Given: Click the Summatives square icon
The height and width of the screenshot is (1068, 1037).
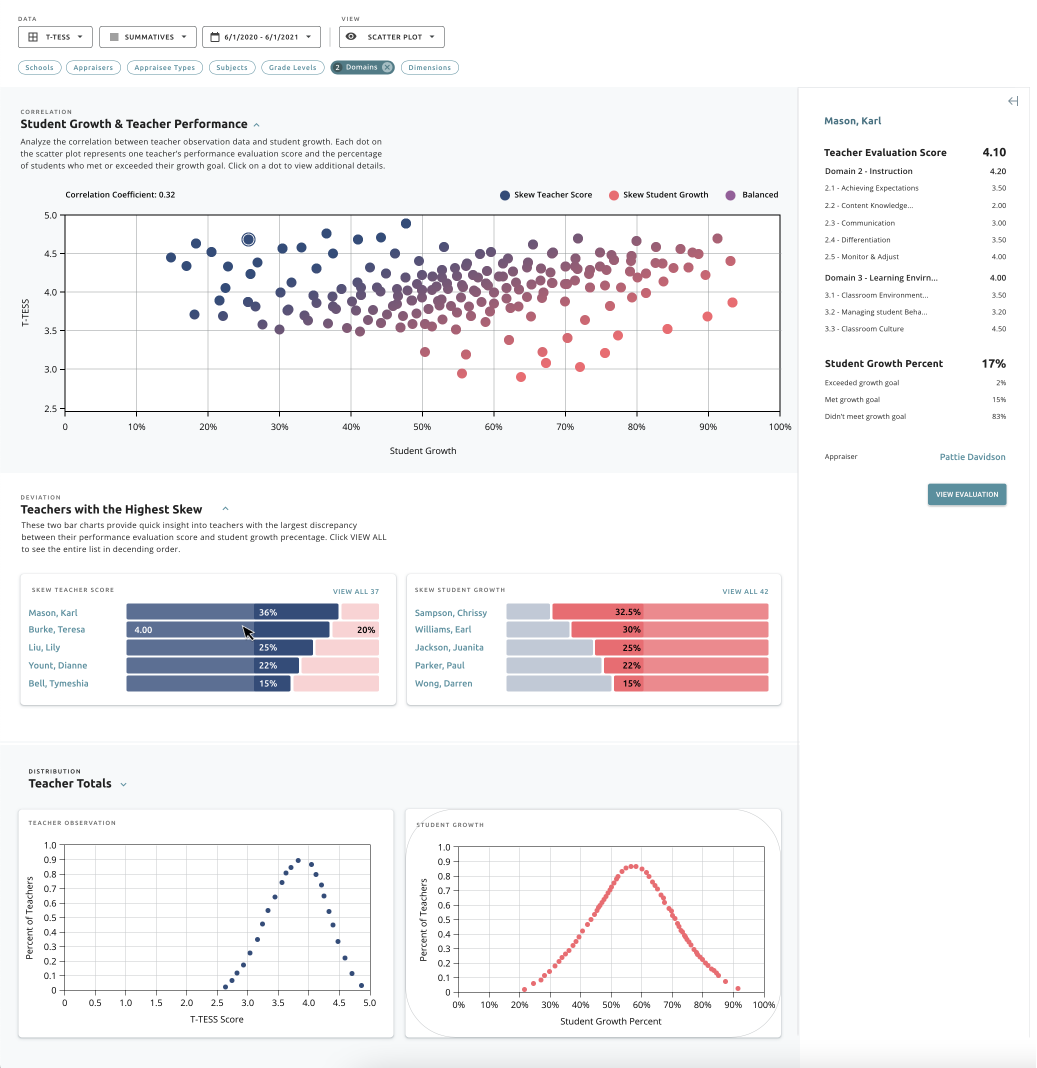Looking at the screenshot, I should [114, 37].
